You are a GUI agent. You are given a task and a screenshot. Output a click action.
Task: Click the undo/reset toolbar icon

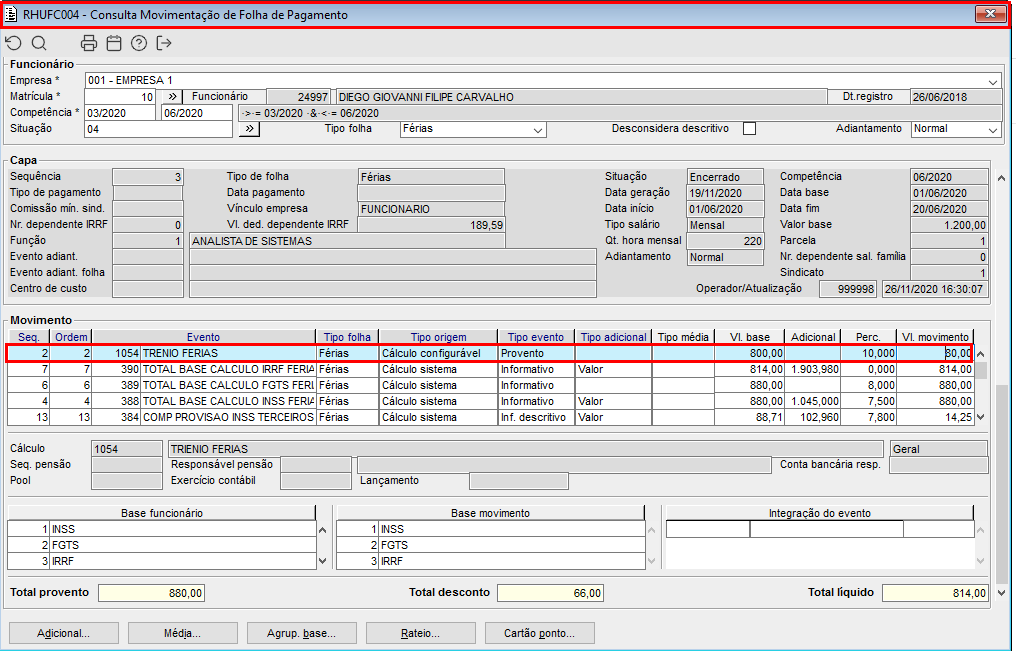point(13,43)
